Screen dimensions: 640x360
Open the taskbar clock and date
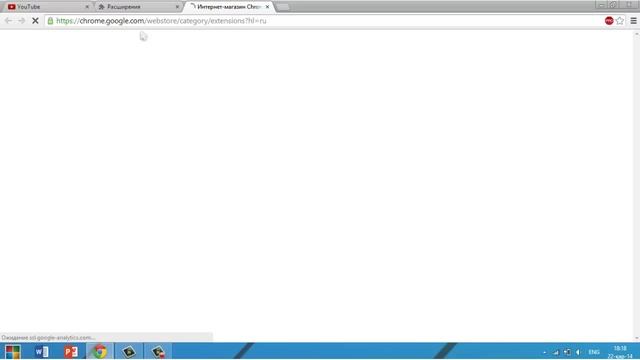point(620,352)
